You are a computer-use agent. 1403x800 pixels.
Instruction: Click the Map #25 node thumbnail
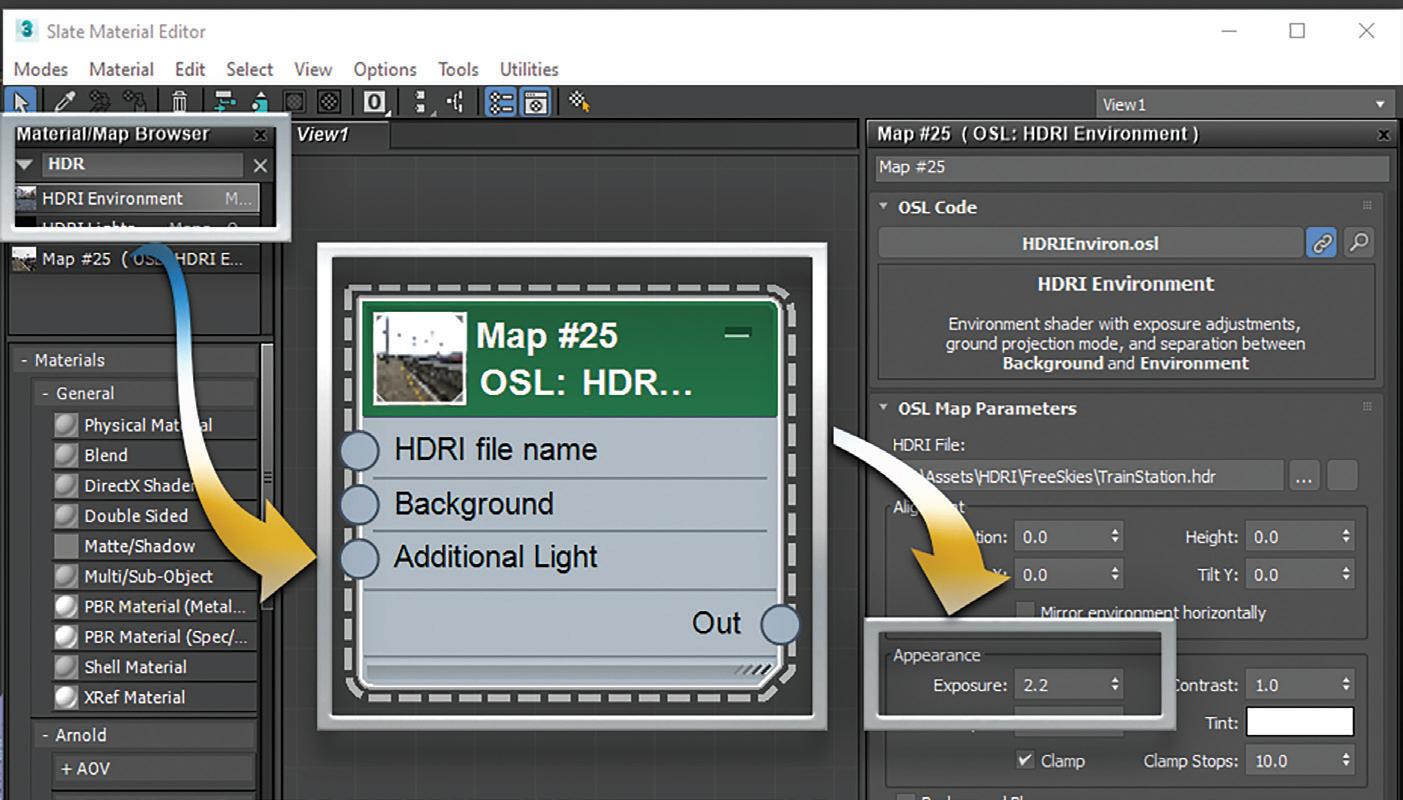419,357
